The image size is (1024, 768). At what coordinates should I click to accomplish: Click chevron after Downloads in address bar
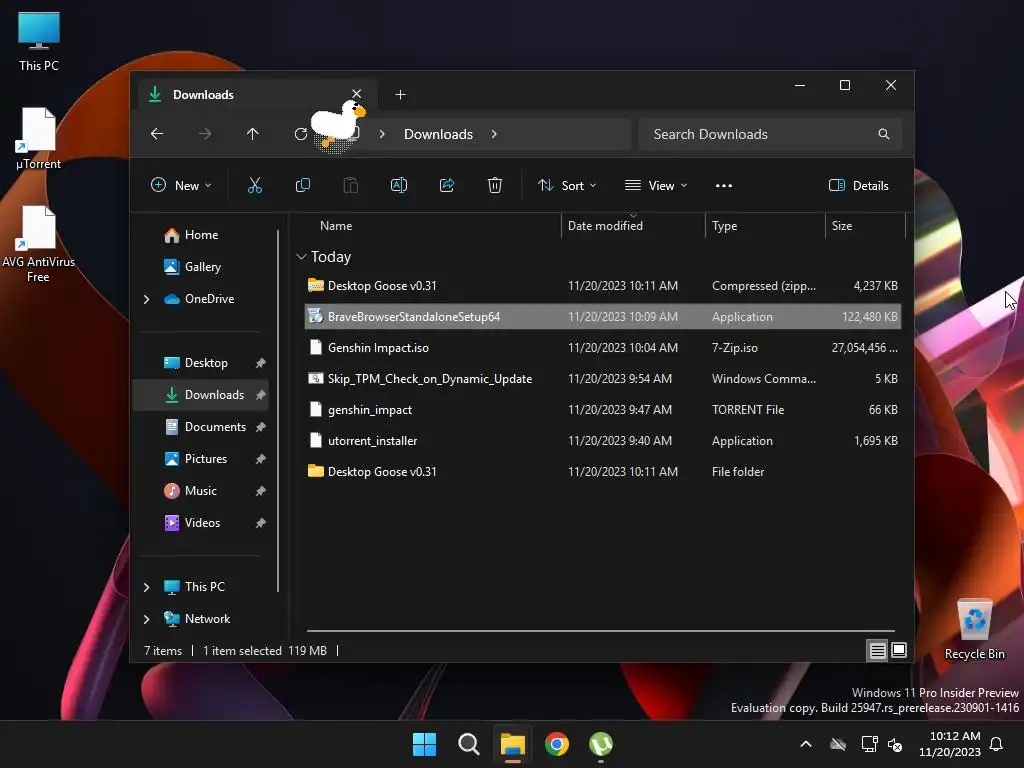tap(494, 134)
